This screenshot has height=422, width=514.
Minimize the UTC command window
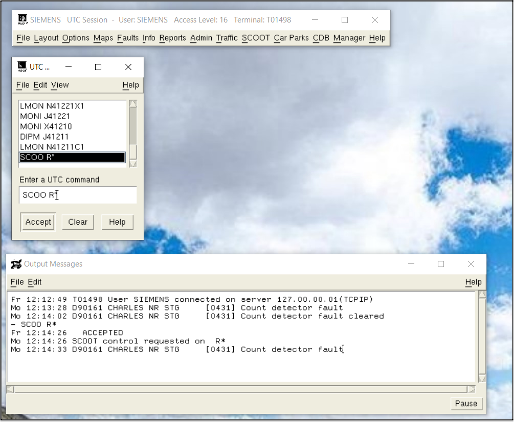coord(69,67)
